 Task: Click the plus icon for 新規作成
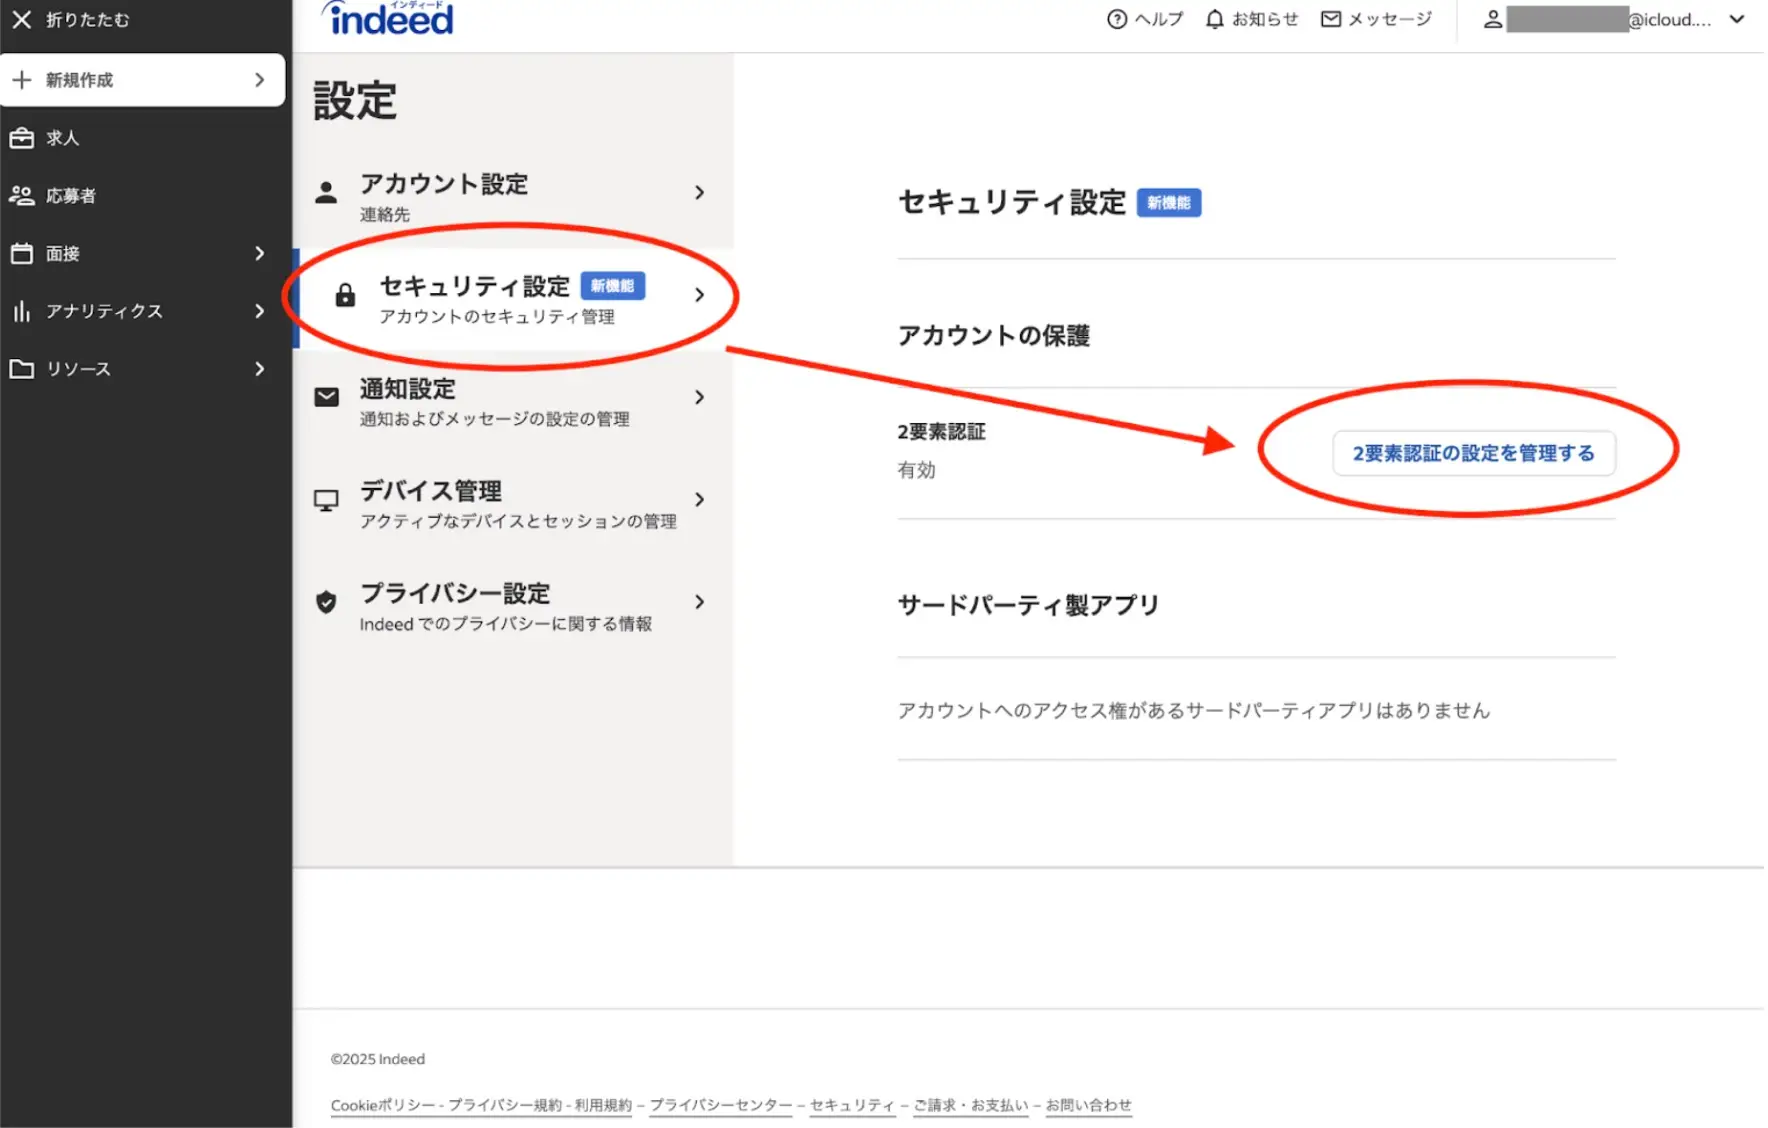tap(22, 79)
